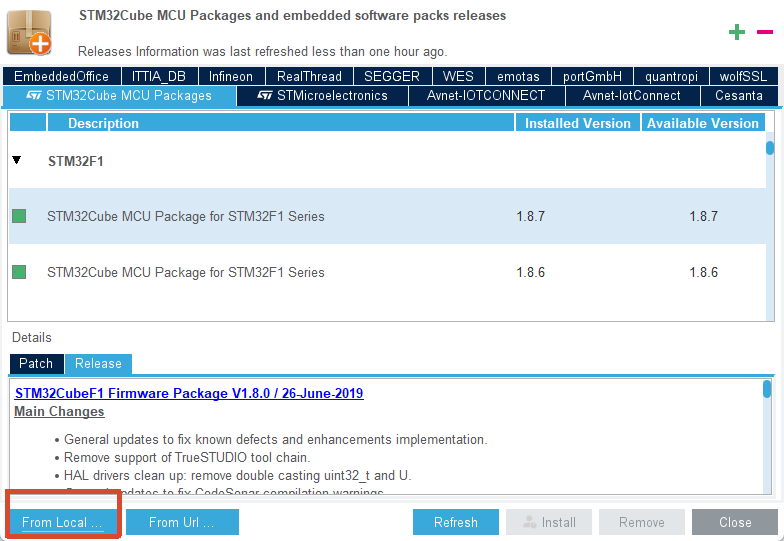Open the Avnet-IOTCONNECT tab
The width and height of the screenshot is (784, 541).
pyautogui.click(x=486, y=96)
